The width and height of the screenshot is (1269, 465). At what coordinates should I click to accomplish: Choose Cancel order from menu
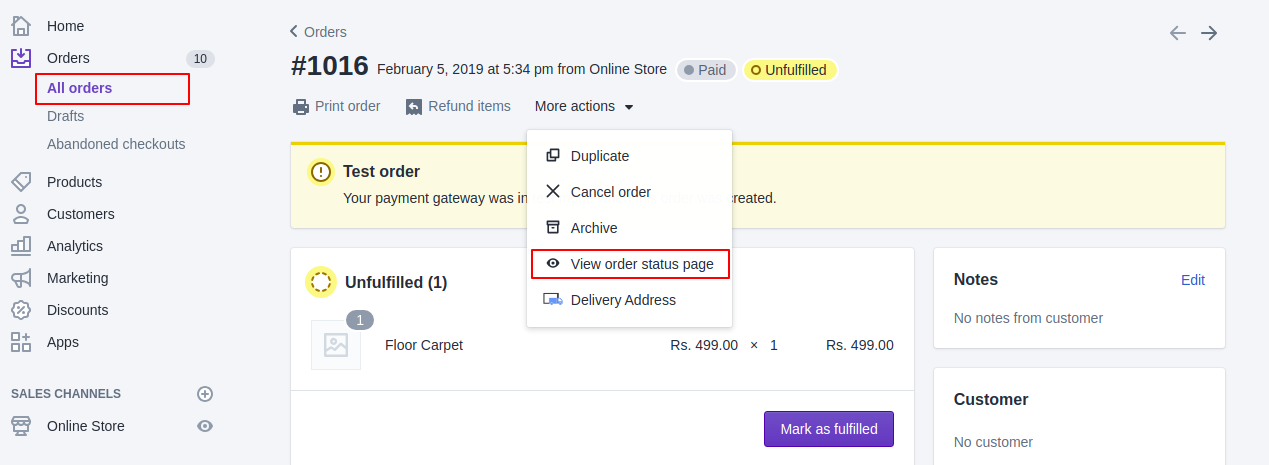tap(610, 192)
